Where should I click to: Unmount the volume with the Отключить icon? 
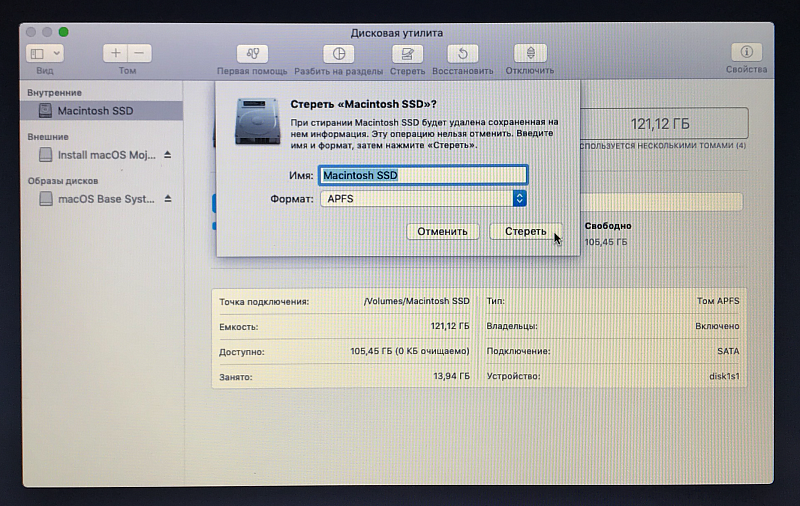[530, 53]
